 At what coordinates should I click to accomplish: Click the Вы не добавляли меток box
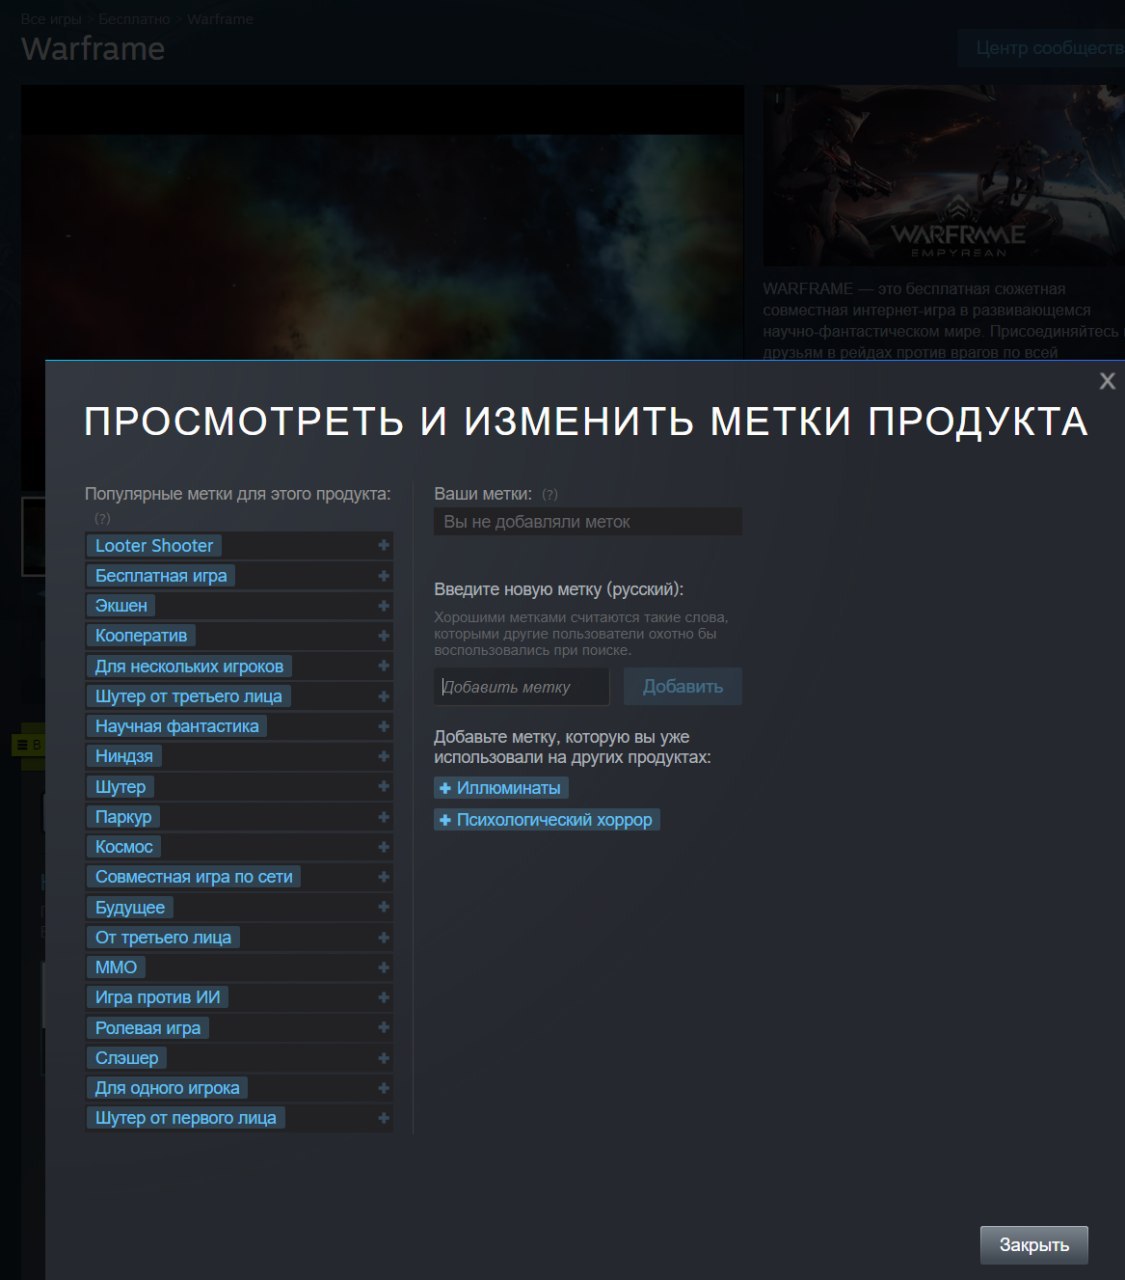coord(588,522)
